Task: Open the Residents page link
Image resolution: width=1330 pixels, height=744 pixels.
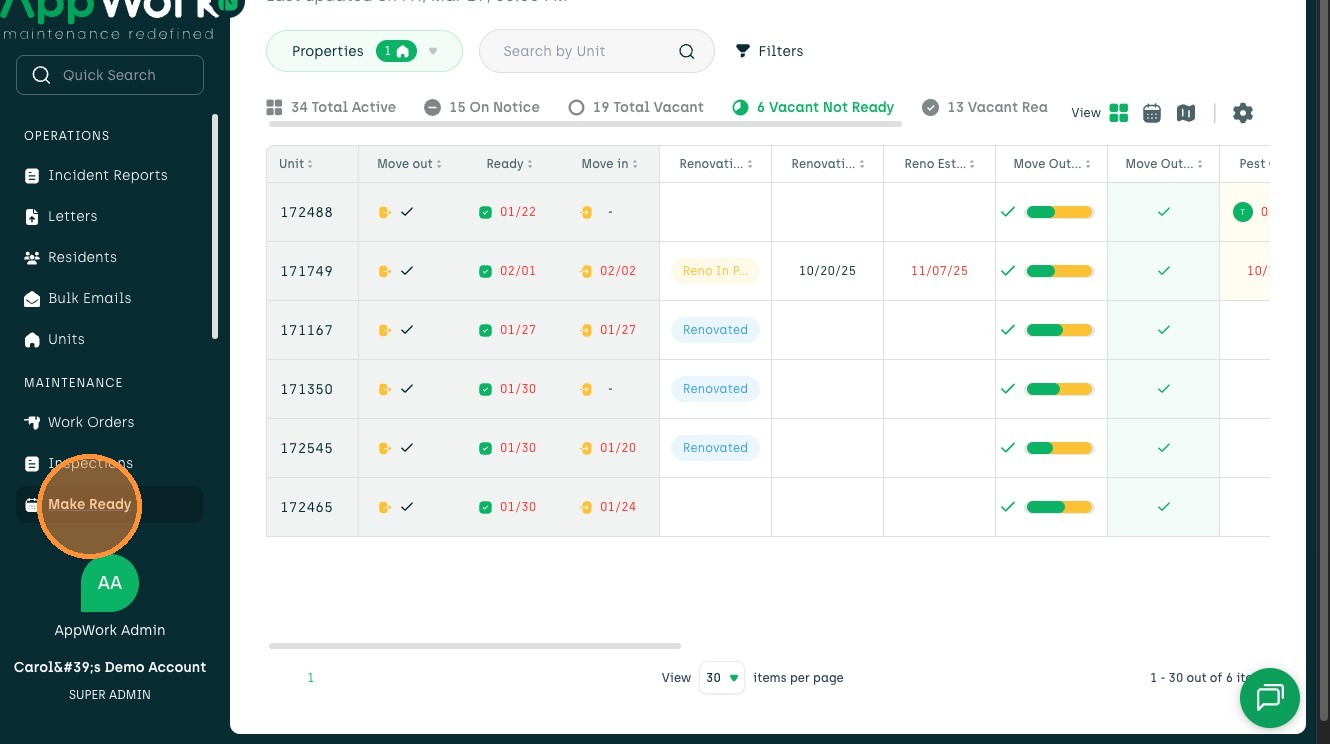Action: (x=82, y=257)
